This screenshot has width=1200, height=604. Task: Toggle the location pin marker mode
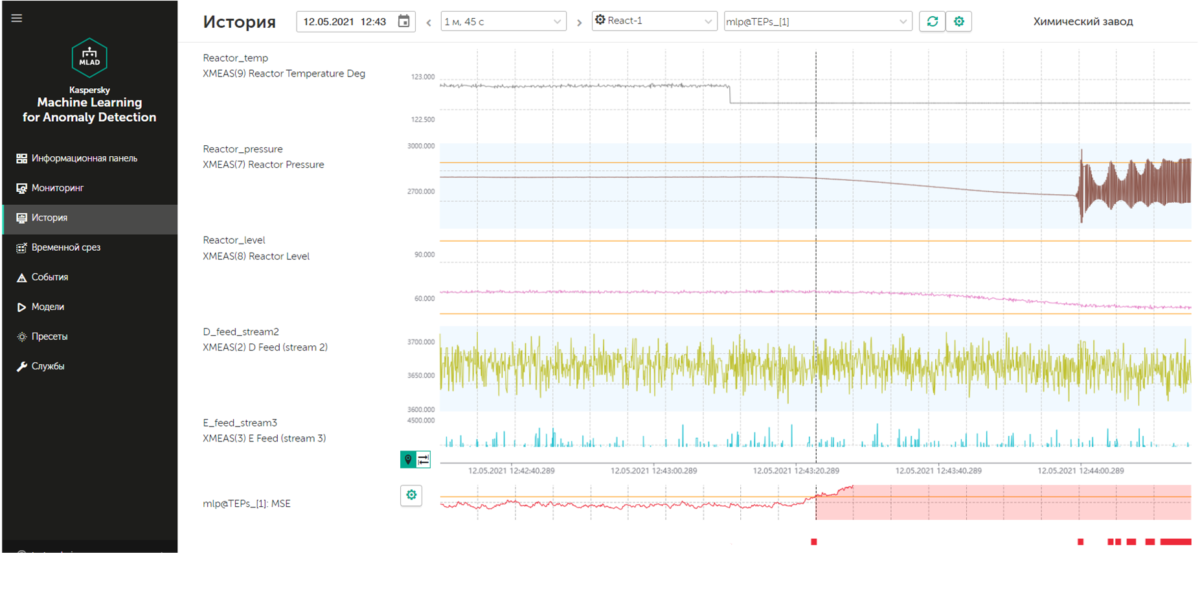408,459
